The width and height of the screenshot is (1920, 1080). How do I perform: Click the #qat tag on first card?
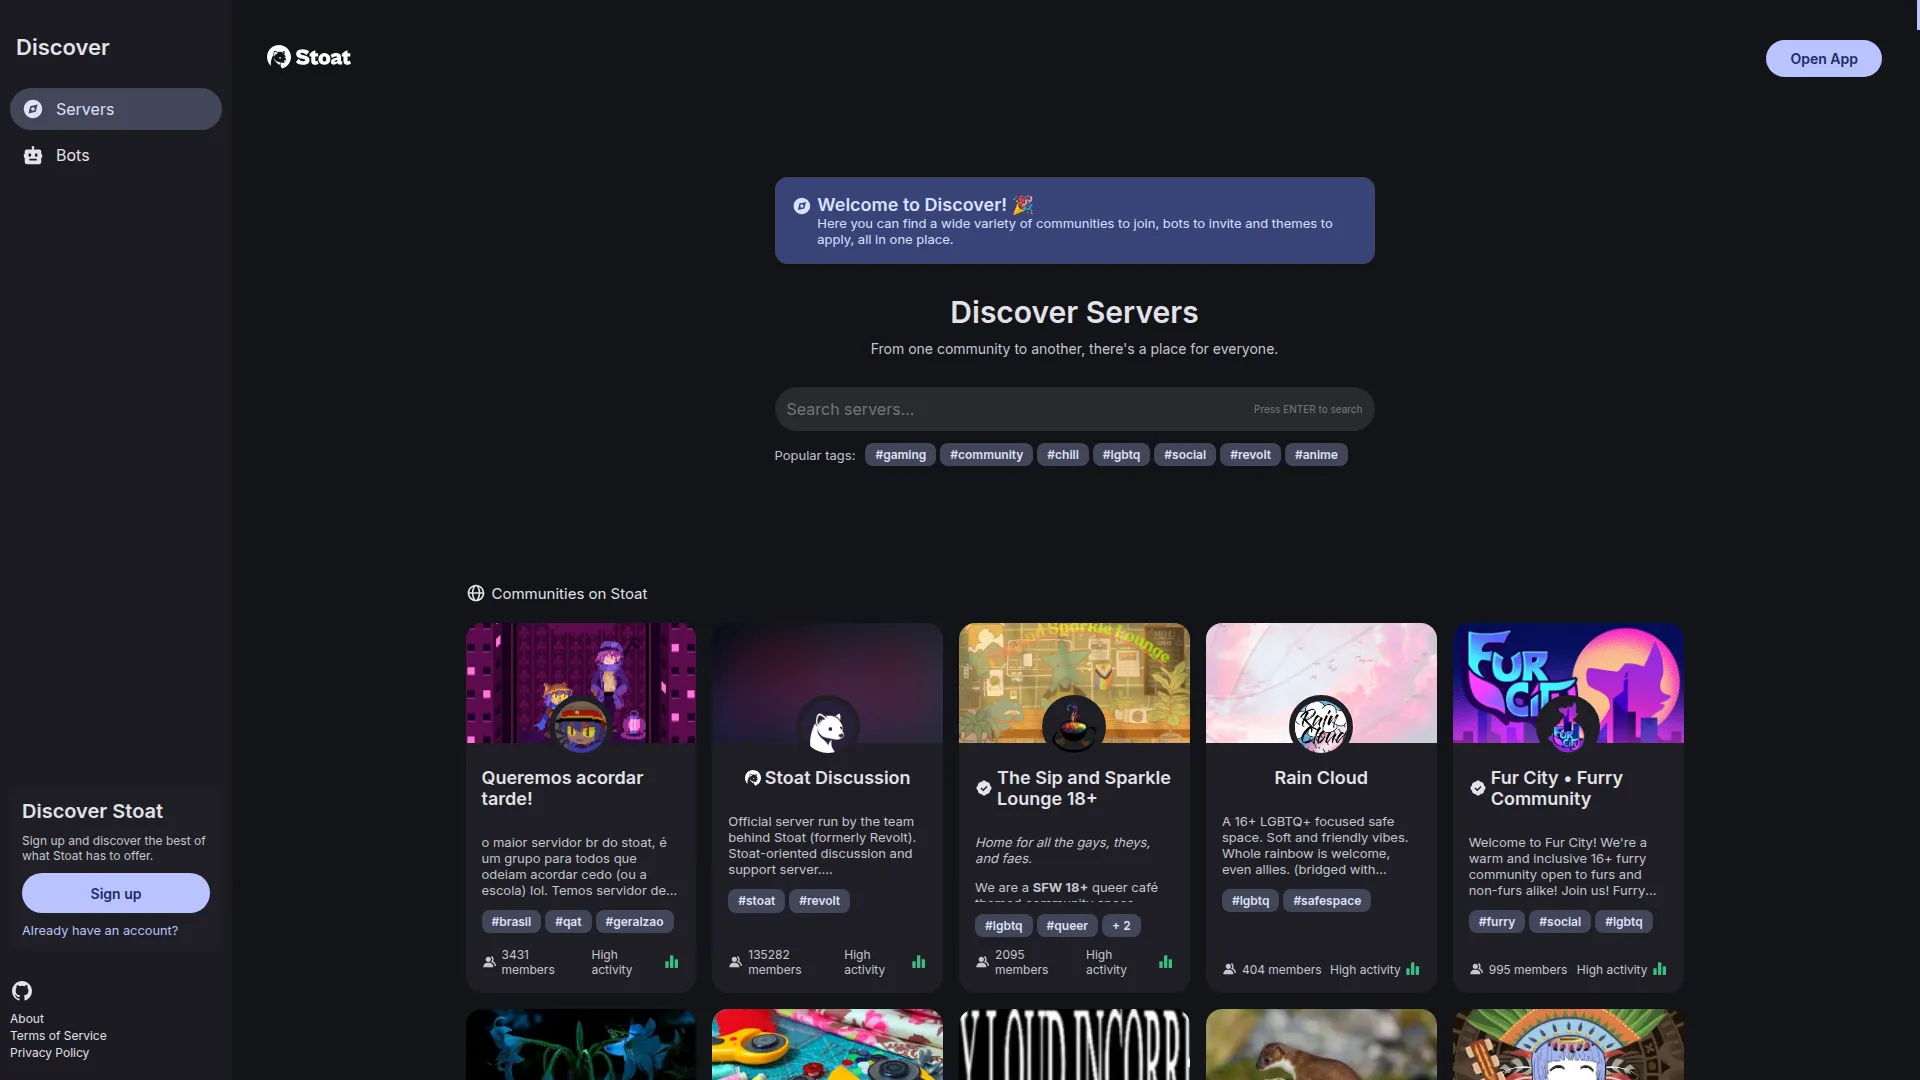568,922
